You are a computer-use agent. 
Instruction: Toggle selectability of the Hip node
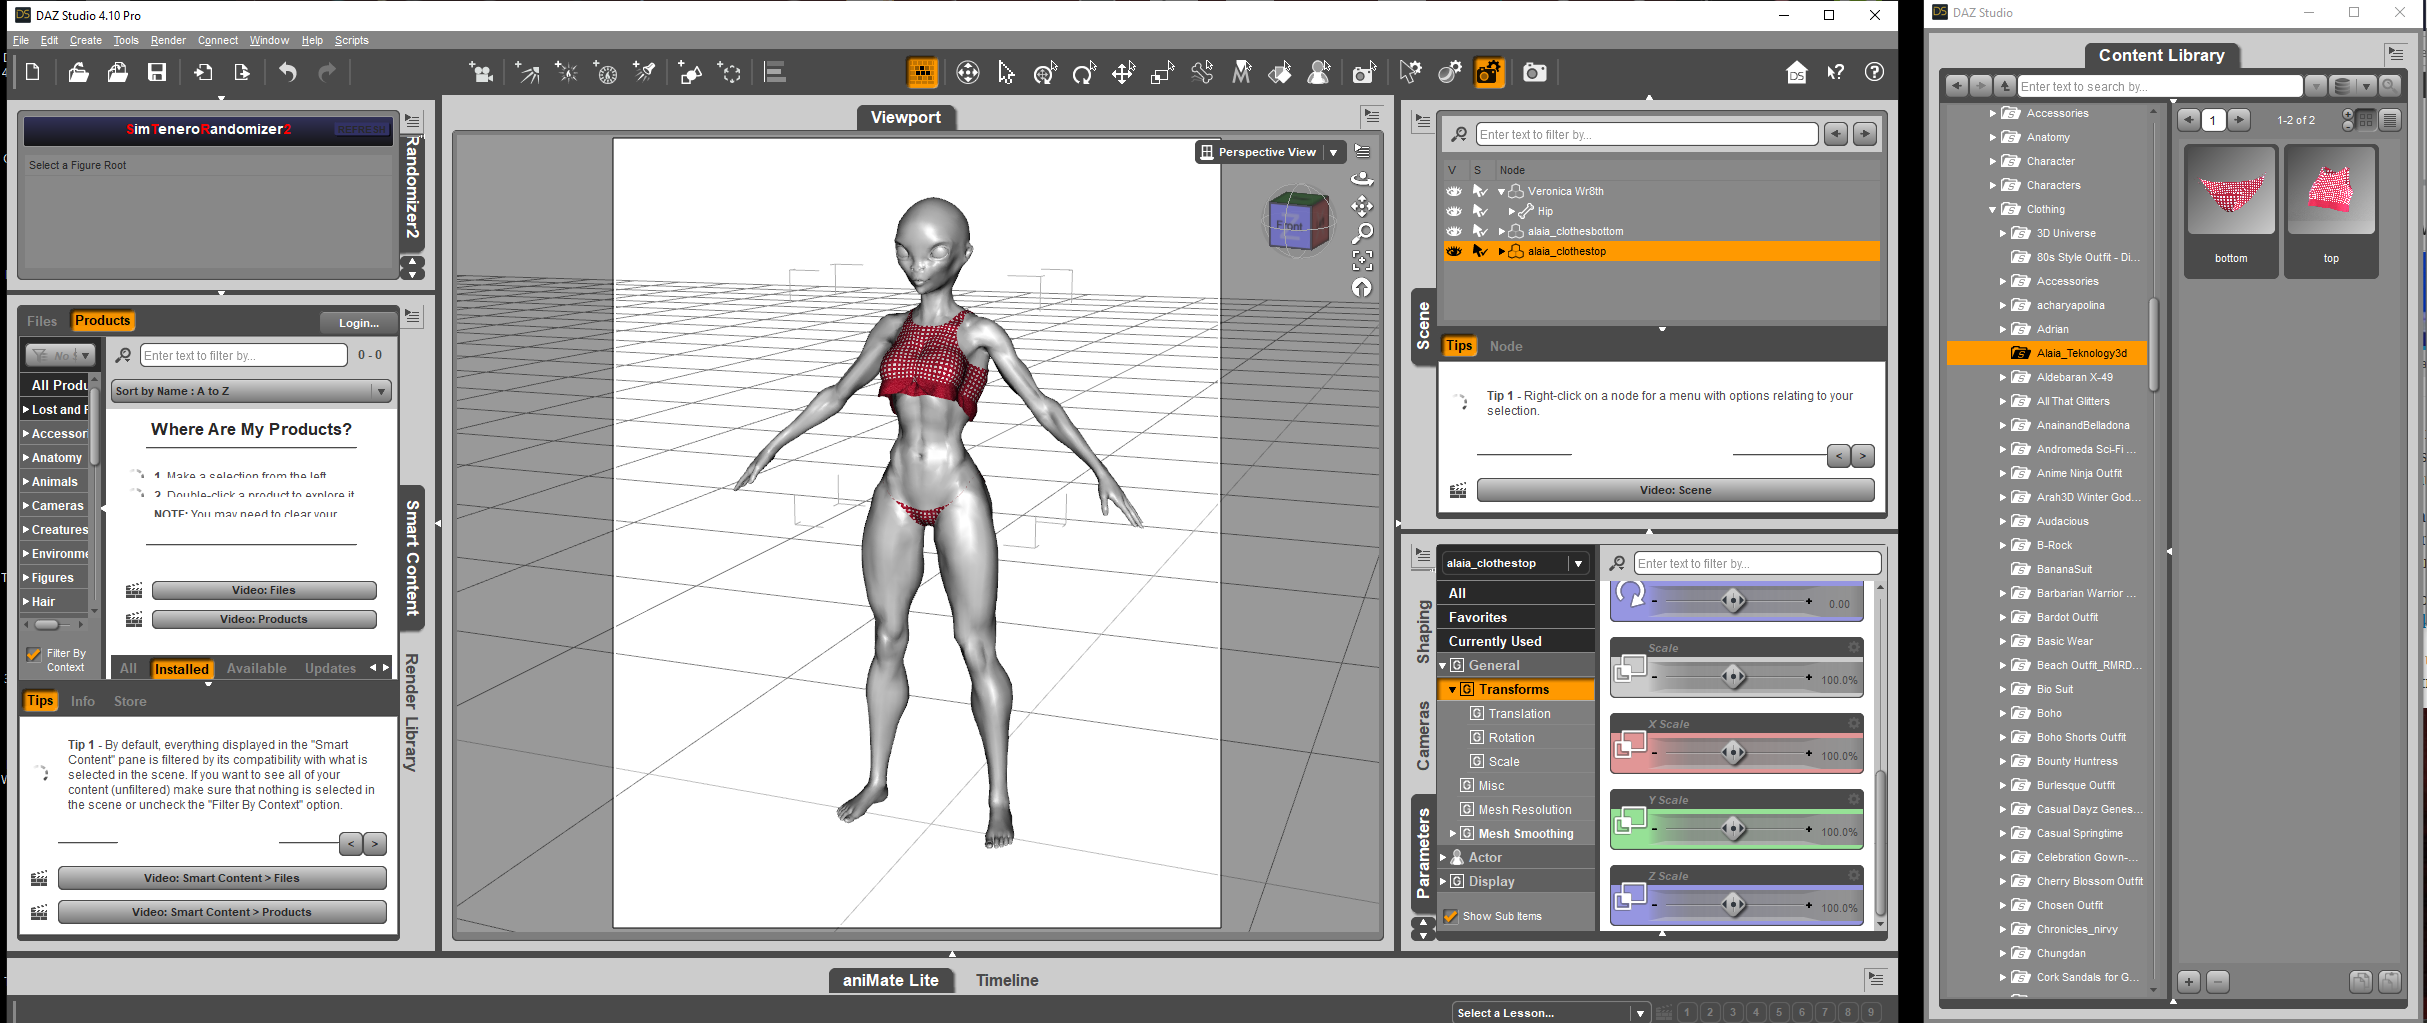(x=1480, y=211)
